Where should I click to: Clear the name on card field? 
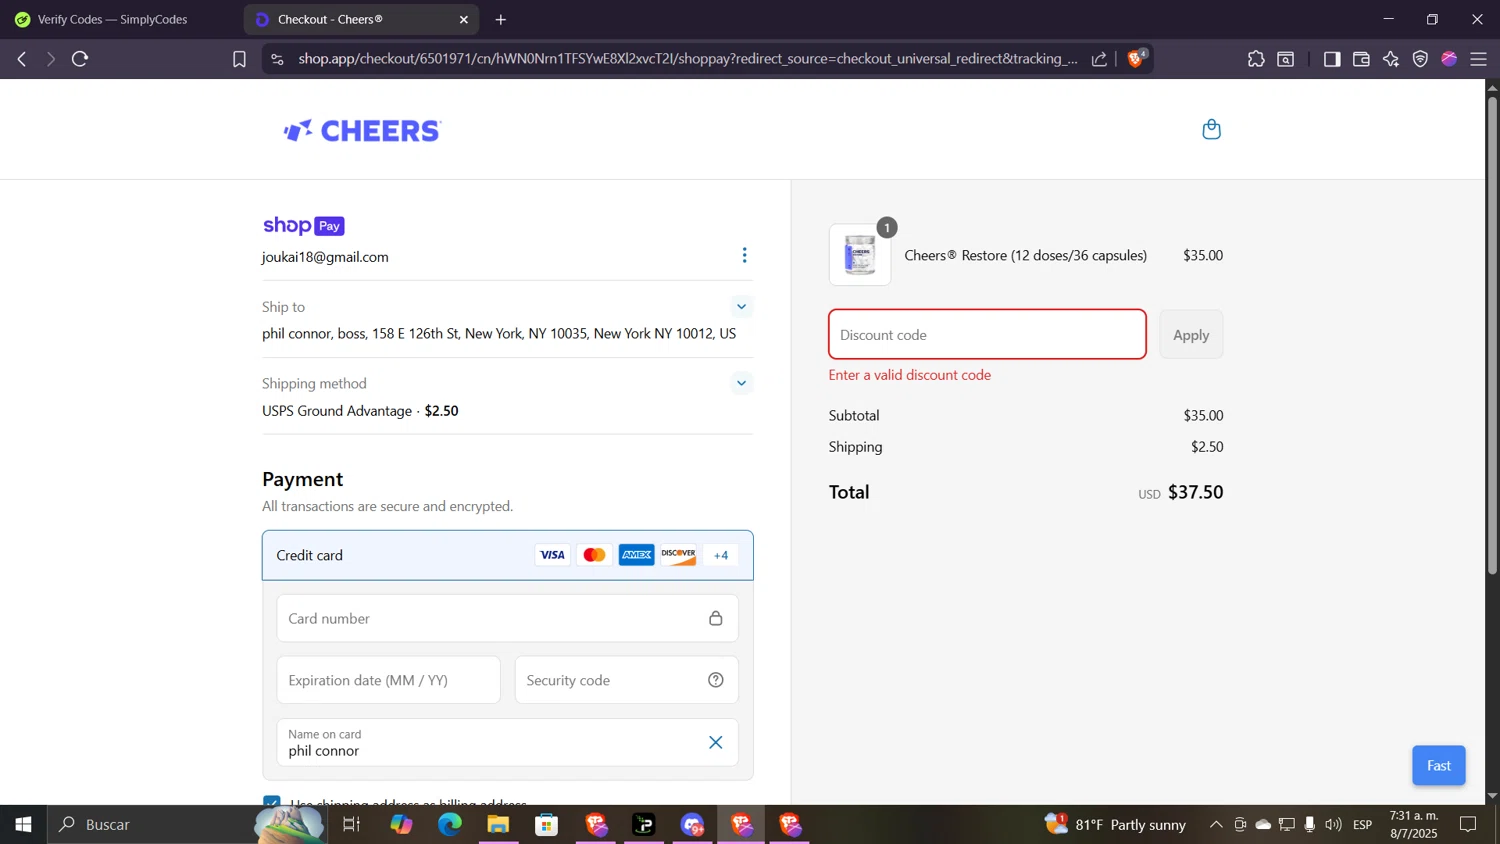point(716,742)
